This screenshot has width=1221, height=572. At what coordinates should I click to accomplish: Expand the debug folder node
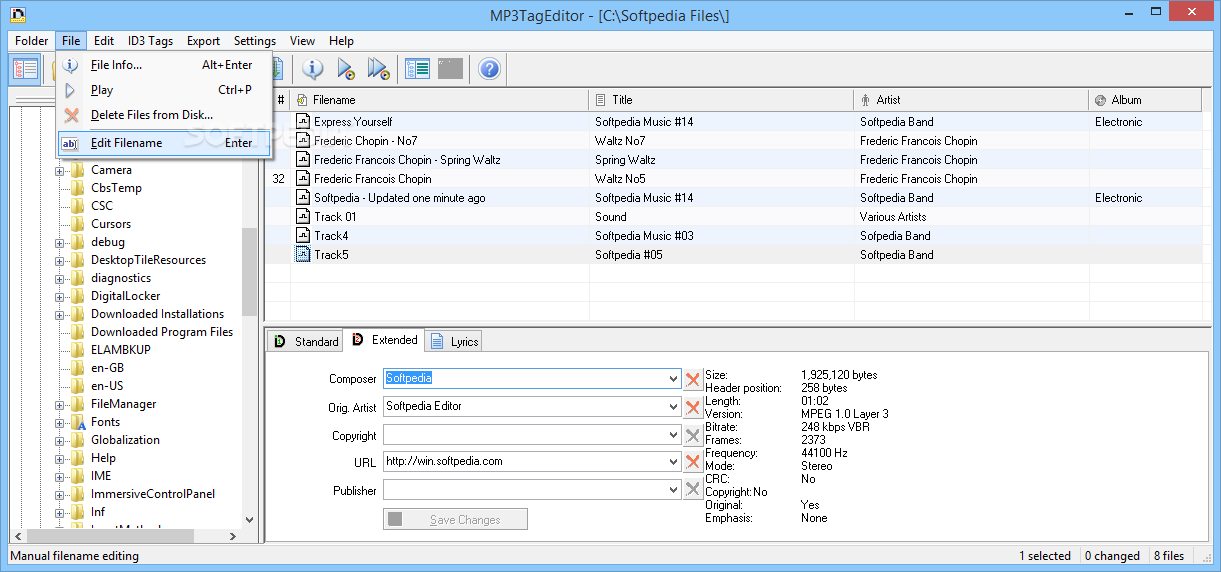(x=59, y=242)
